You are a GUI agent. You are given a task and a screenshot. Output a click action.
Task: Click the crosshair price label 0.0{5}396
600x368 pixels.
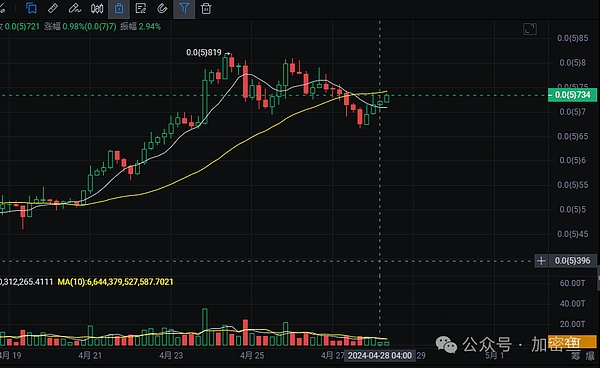coord(572,261)
